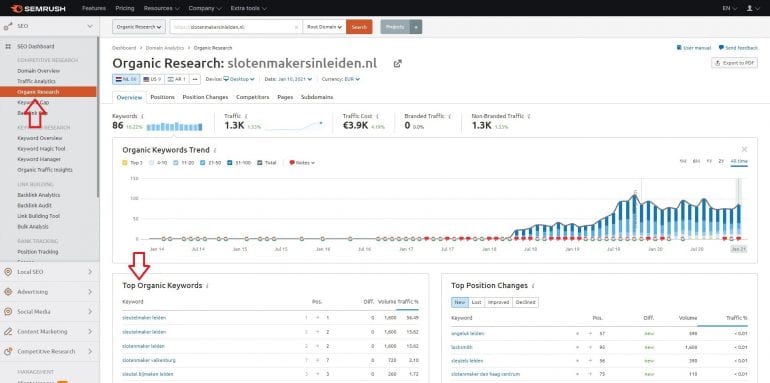Close the Organic Keywords Trend panel
770x383 pixels.
(744, 149)
